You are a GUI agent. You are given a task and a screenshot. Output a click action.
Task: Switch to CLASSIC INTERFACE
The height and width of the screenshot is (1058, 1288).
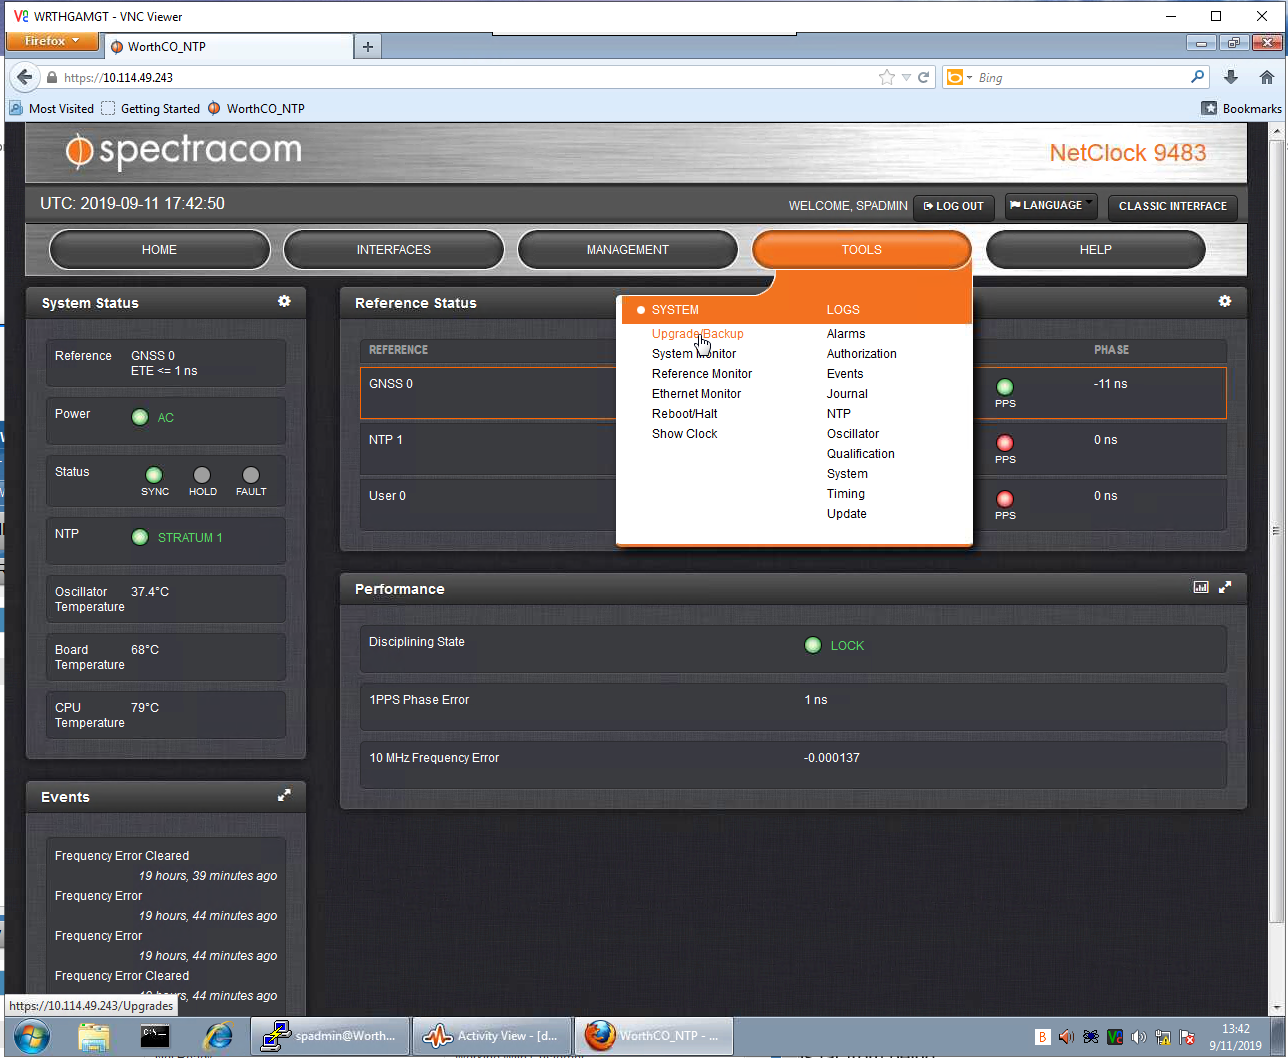(x=1173, y=206)
